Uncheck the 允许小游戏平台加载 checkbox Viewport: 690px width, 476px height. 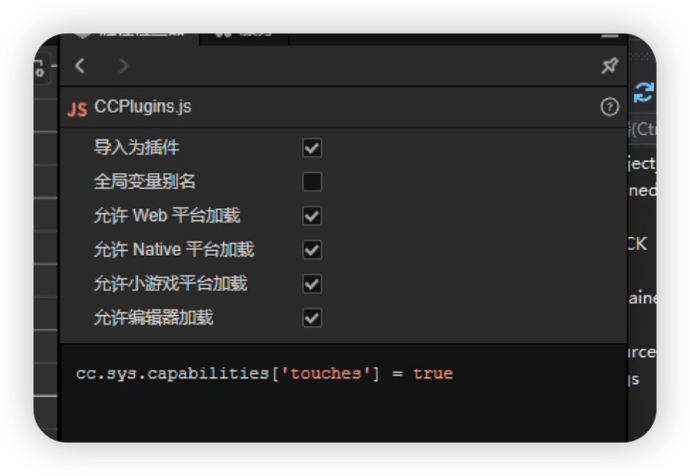click(312, 284)
